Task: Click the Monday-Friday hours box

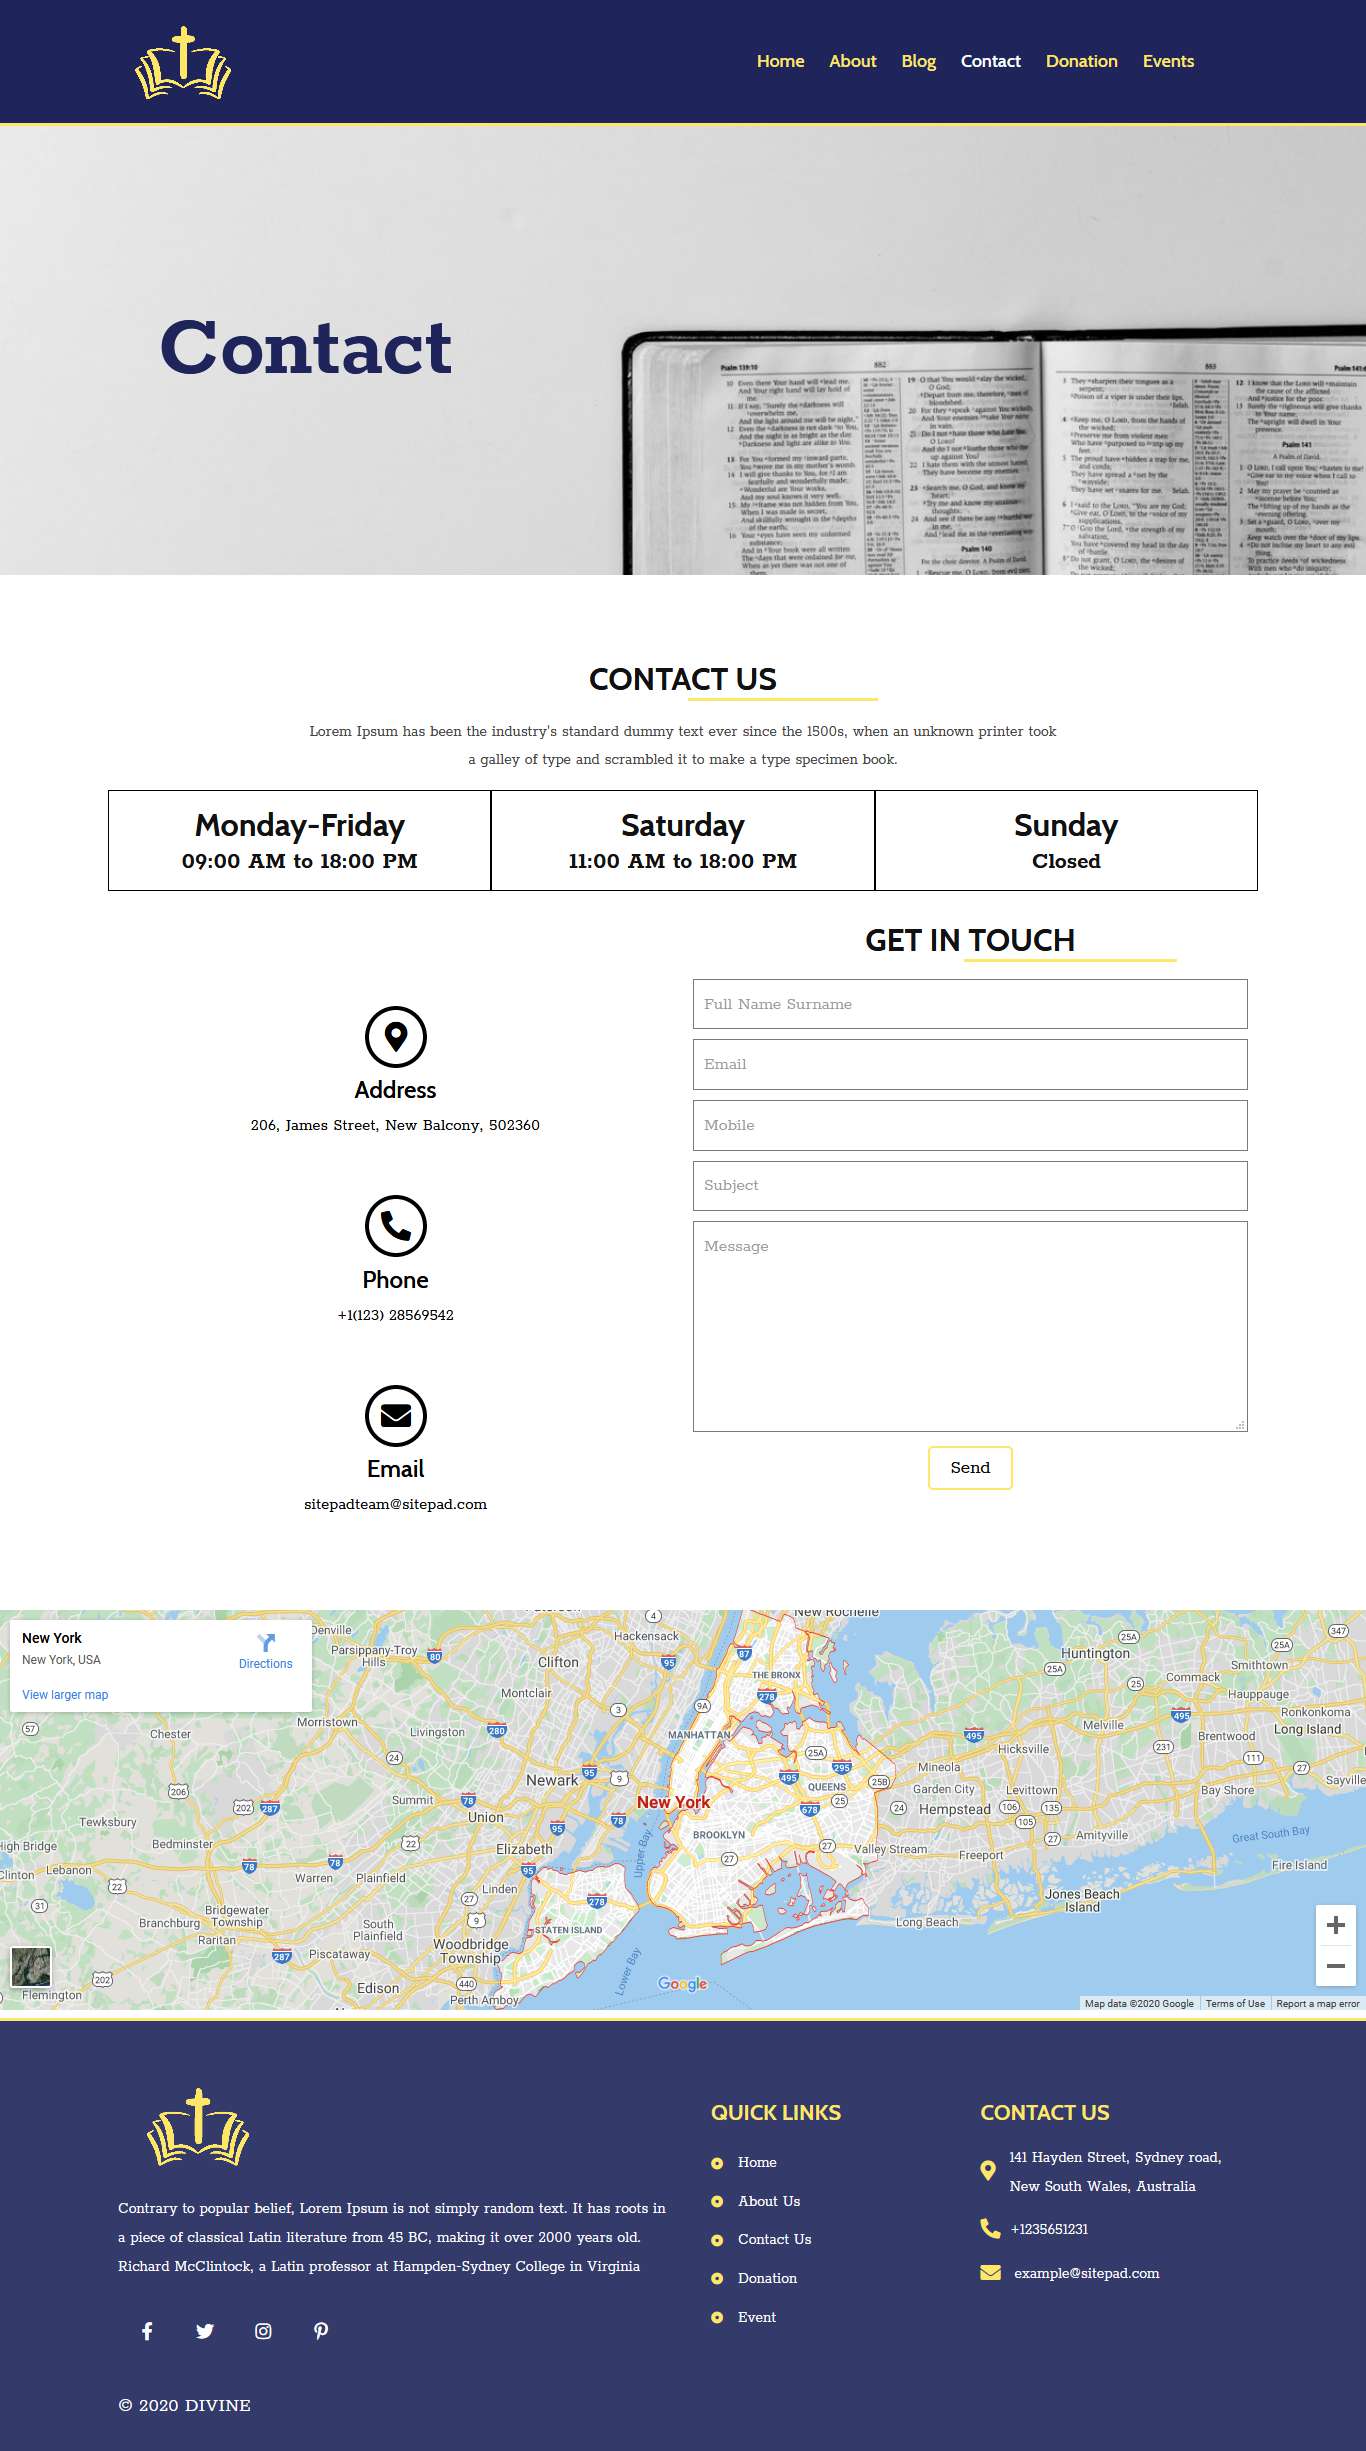Action: pos(300,840)
